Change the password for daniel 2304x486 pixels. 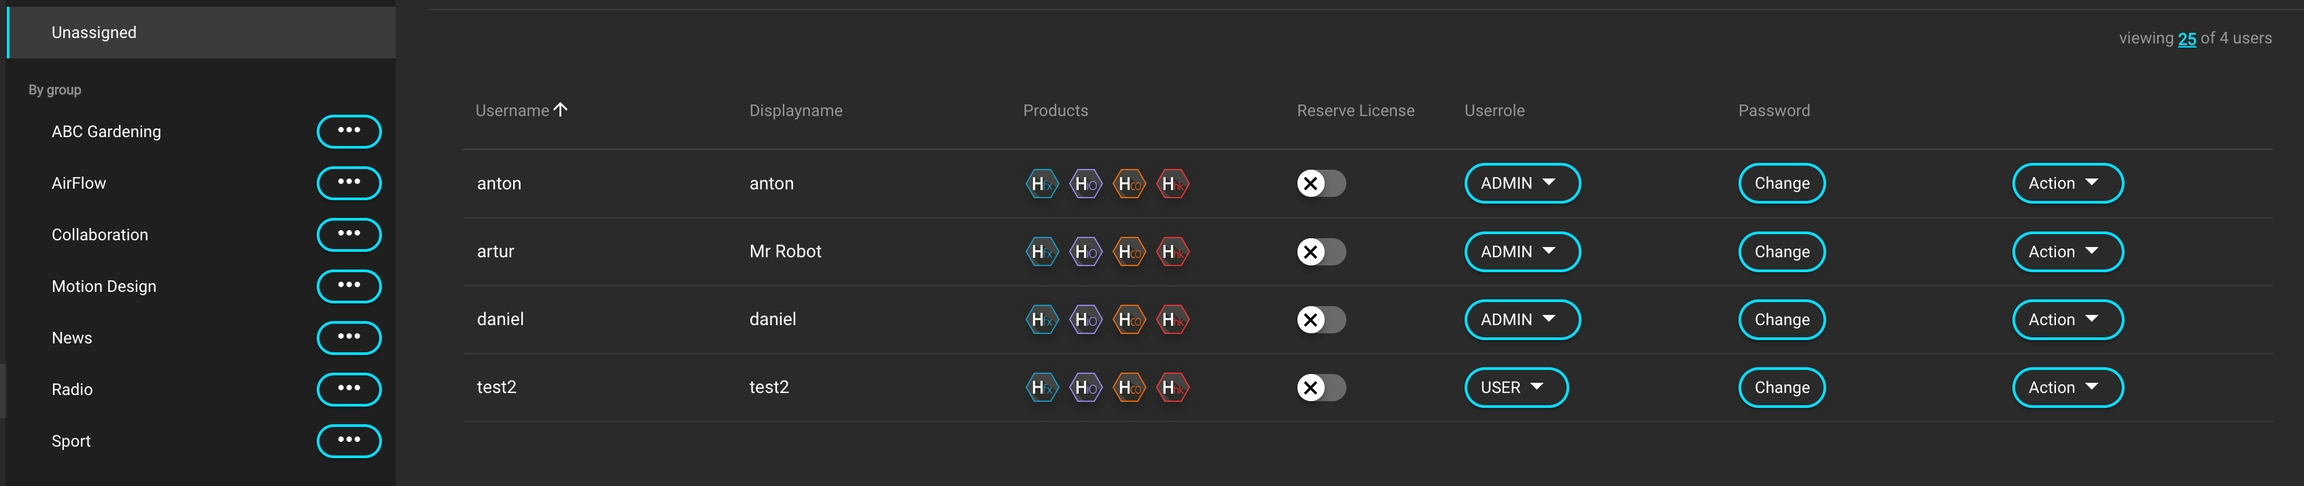[x=1781, y=320]
